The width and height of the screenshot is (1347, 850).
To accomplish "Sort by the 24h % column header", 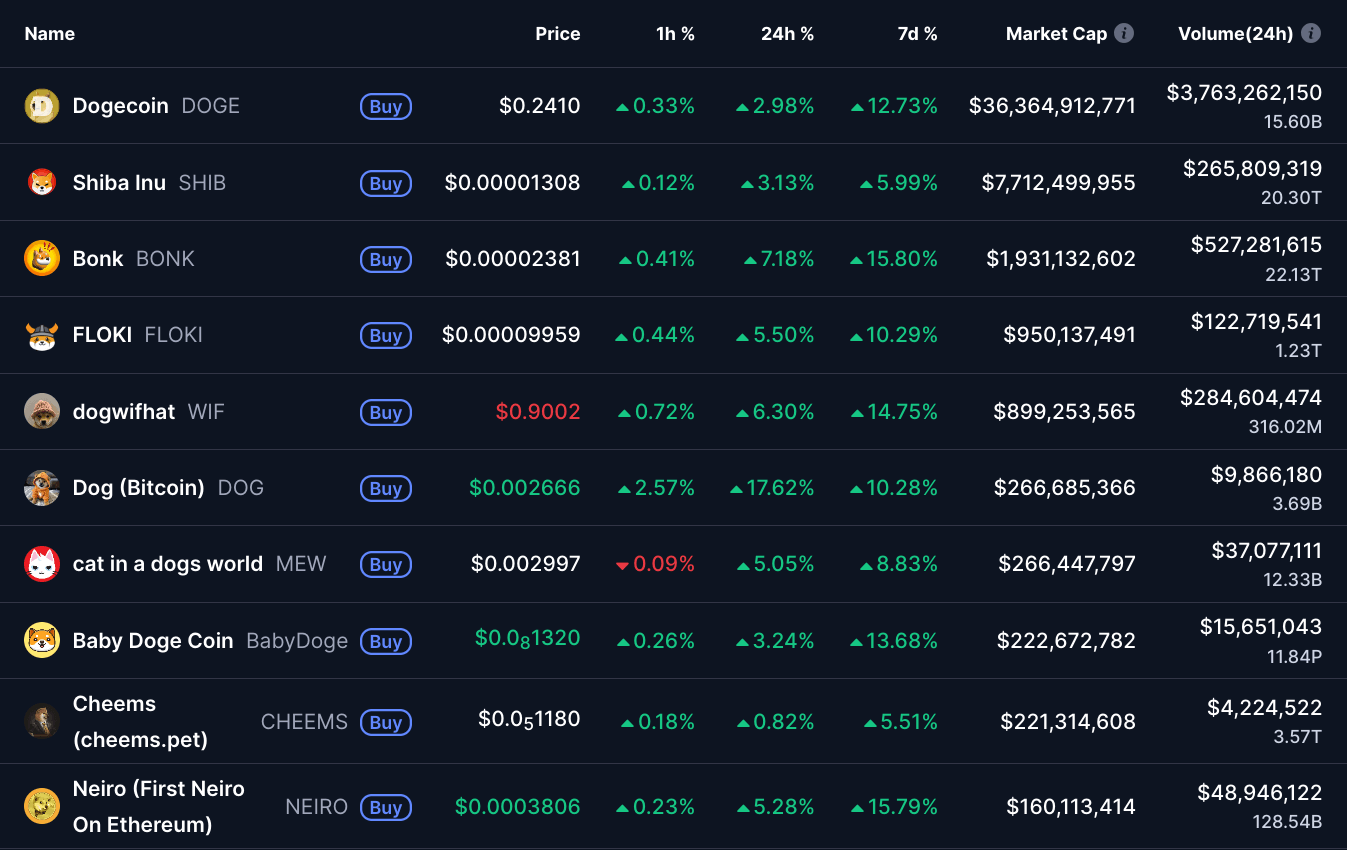I will [787, 34].
